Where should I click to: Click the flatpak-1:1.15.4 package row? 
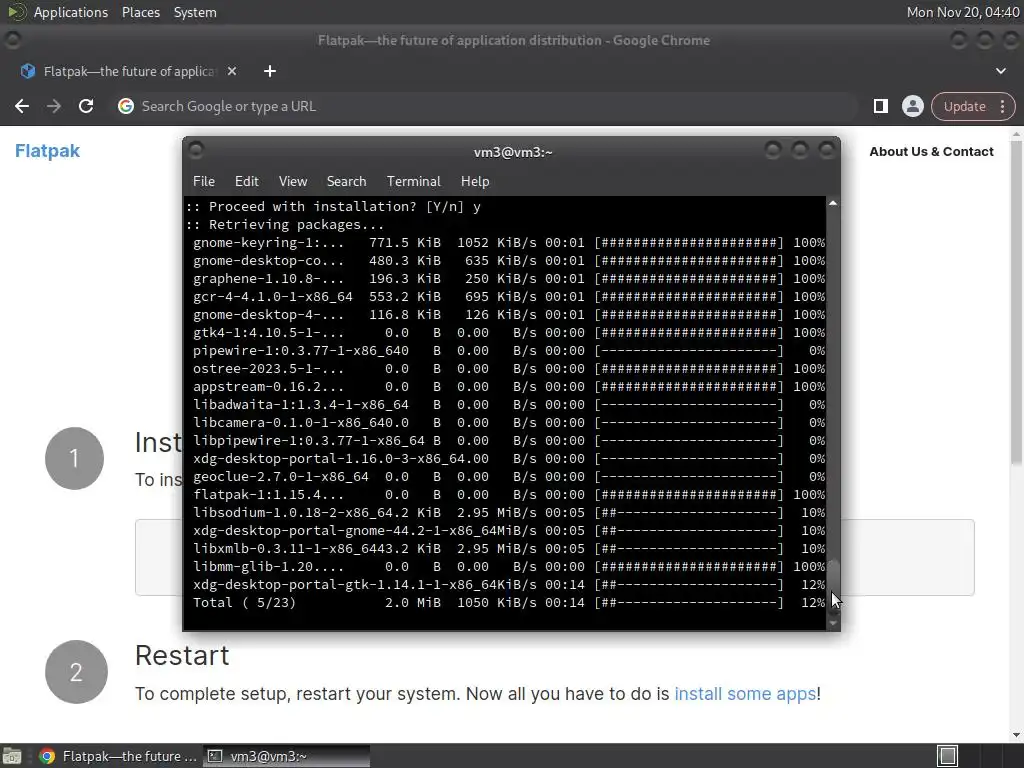click(509, 495)
